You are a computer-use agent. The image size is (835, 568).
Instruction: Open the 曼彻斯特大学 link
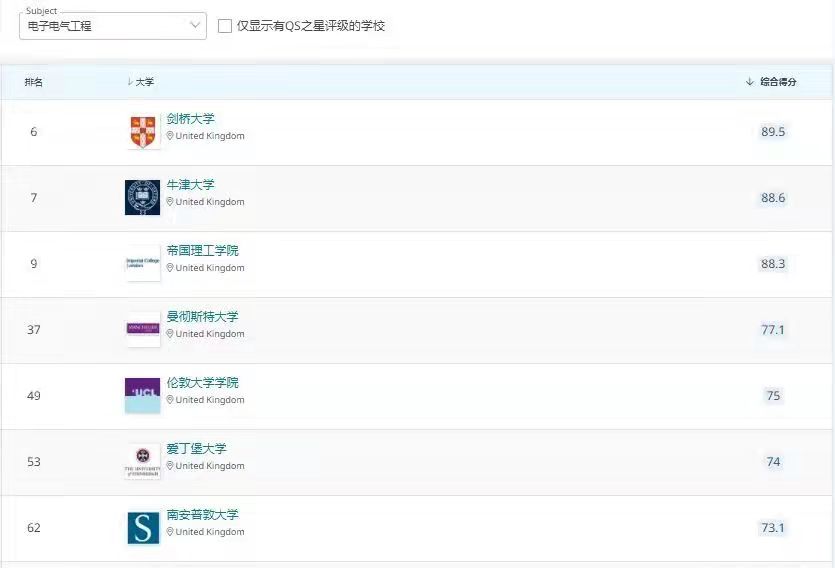point(202,317)
